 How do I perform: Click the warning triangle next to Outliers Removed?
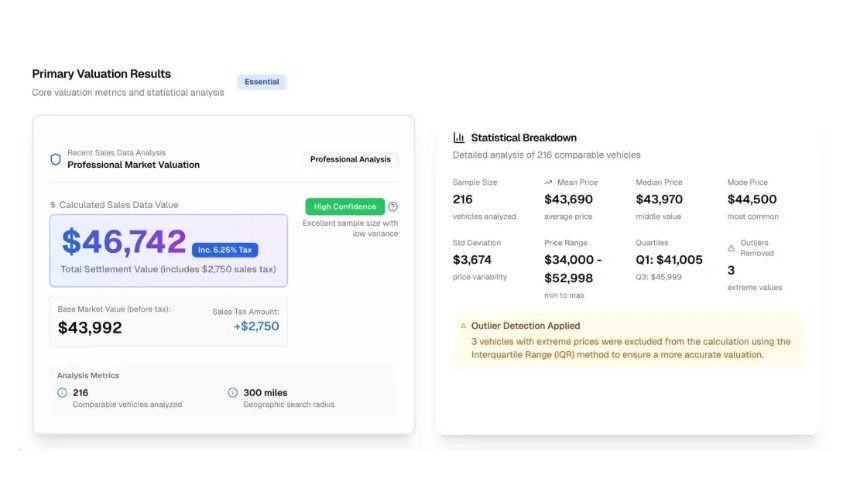(x=731, y=248)
